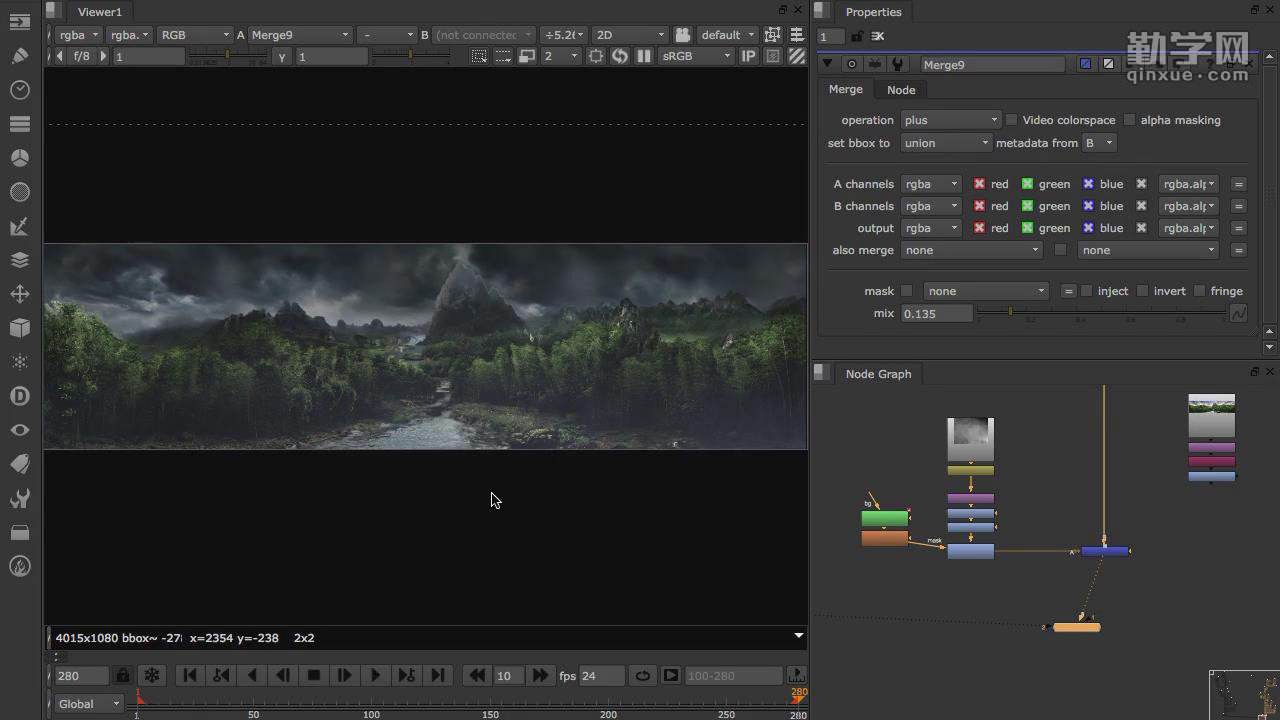Click the snowflake freeze icon in playback bar
The image size is (1280, 720).
tap(151, 676)
